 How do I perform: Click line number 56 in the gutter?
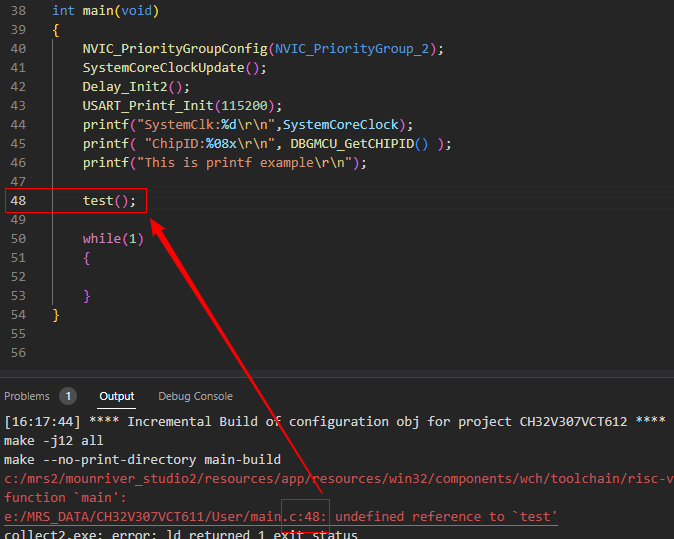coord(18,352)
